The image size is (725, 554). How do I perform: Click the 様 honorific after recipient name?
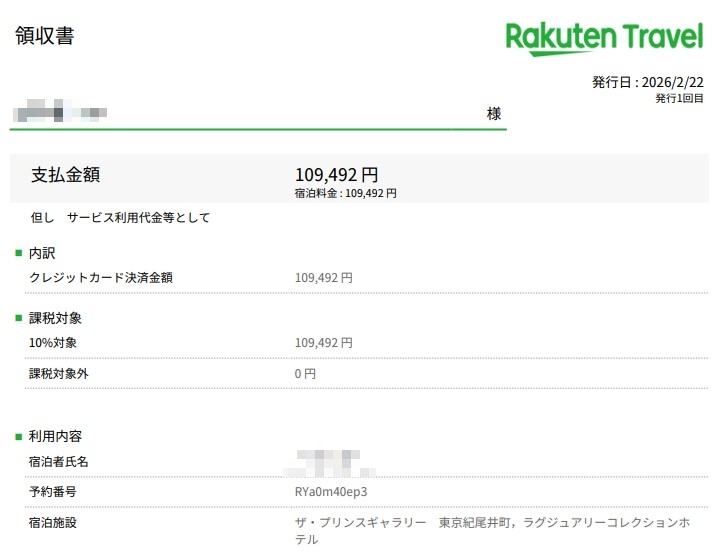(x=493, y=114)
